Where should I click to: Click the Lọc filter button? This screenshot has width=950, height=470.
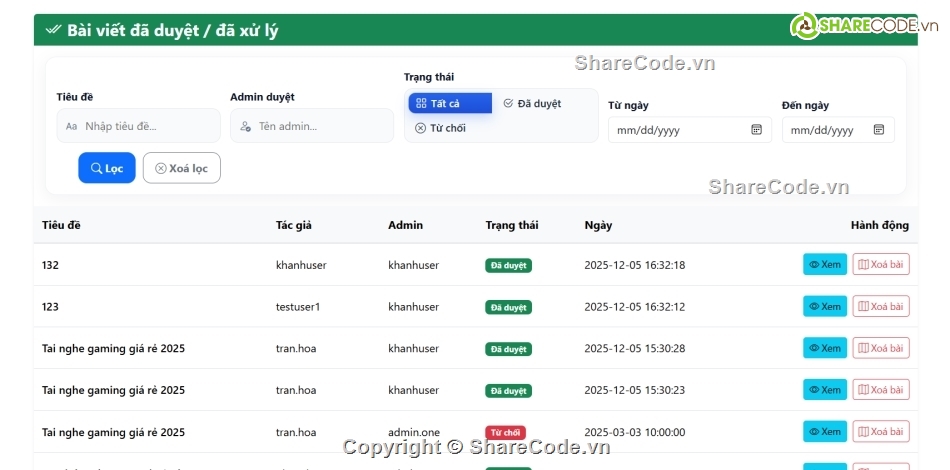[107, 168]
